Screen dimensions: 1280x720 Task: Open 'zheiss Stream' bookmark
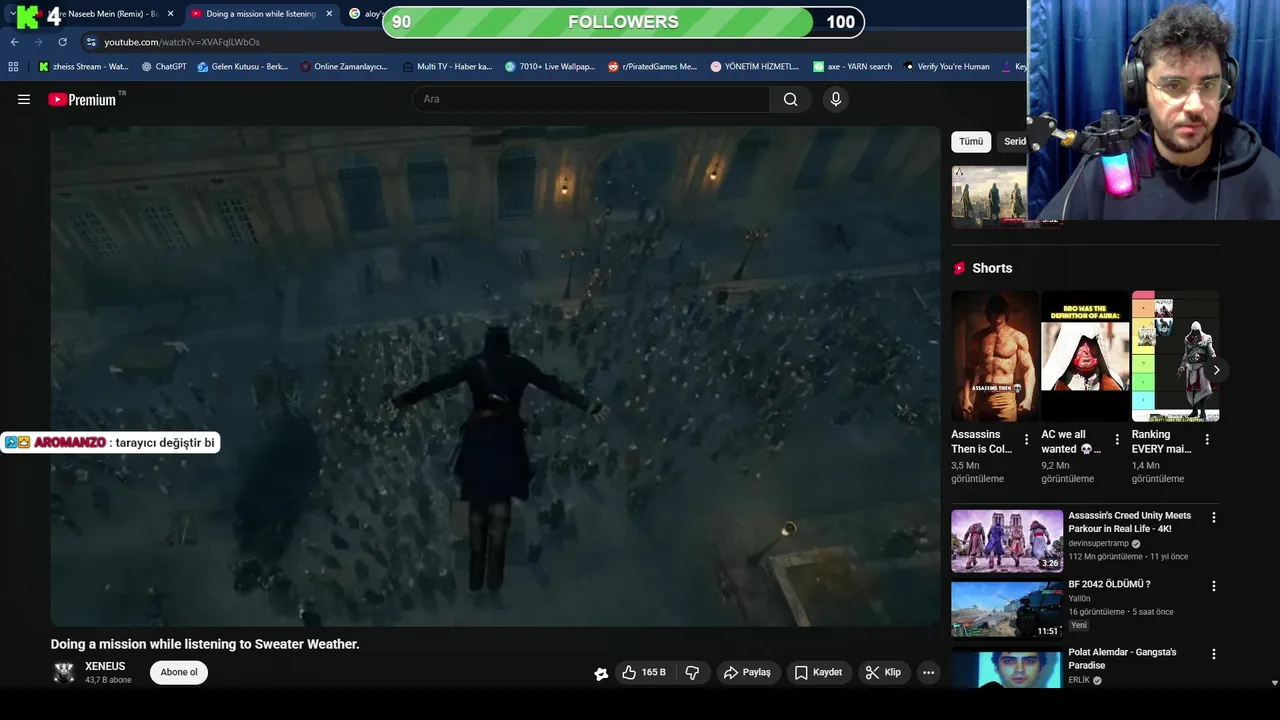84,67
